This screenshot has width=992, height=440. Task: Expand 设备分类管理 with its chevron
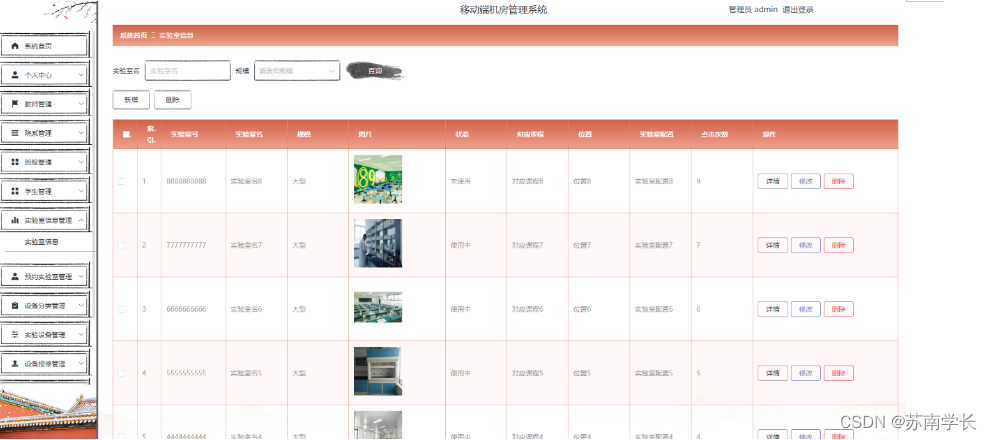click(x=81, y=306)
